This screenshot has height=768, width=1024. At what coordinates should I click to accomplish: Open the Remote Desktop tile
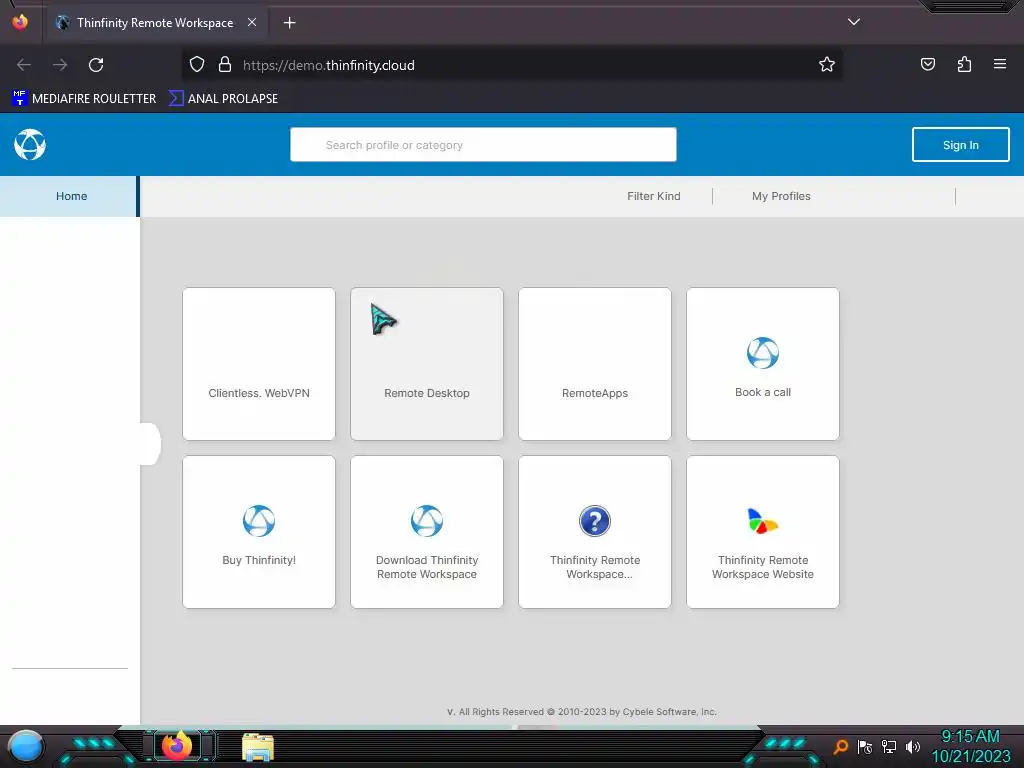426,364
